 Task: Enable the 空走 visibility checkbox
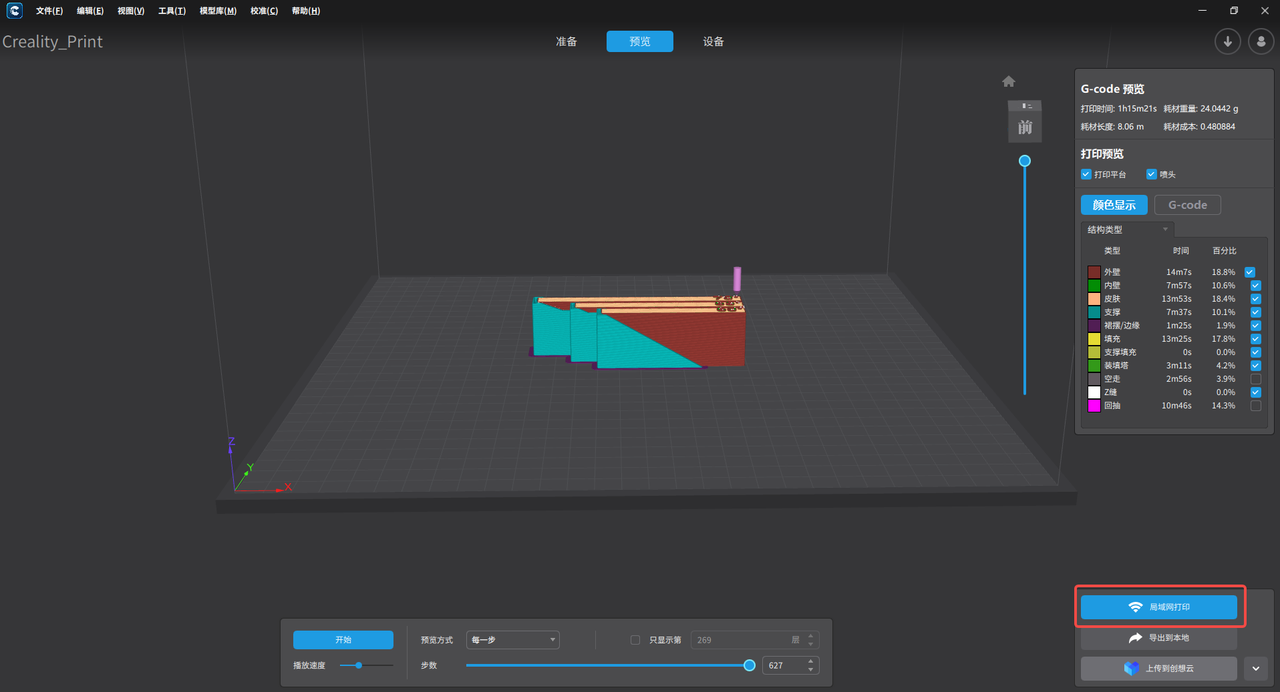(x=1256, y=379)
